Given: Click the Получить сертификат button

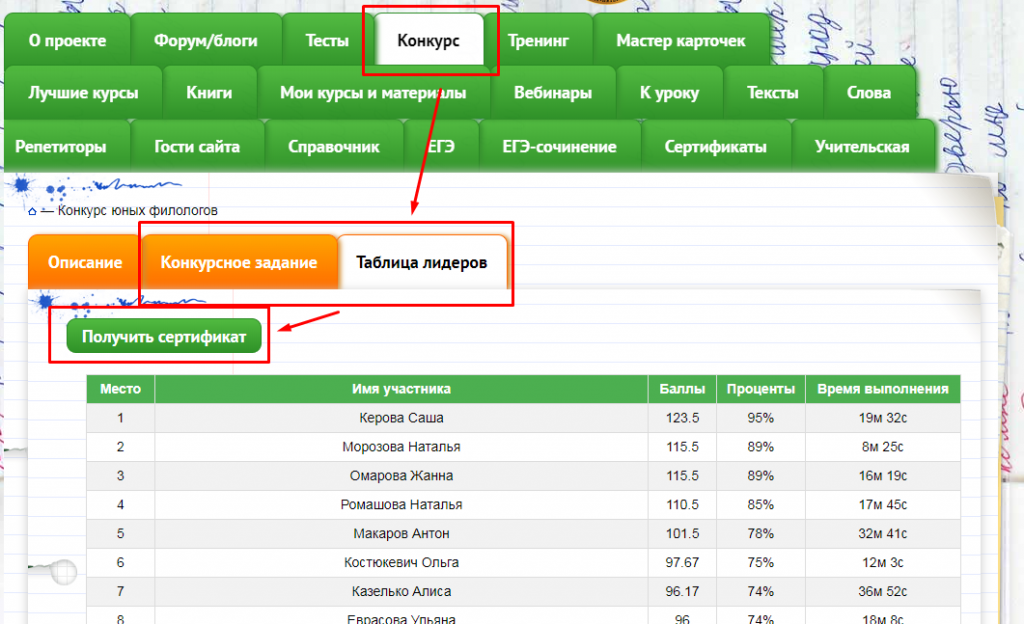Looking at the screenshot, I should click(164, 337).
